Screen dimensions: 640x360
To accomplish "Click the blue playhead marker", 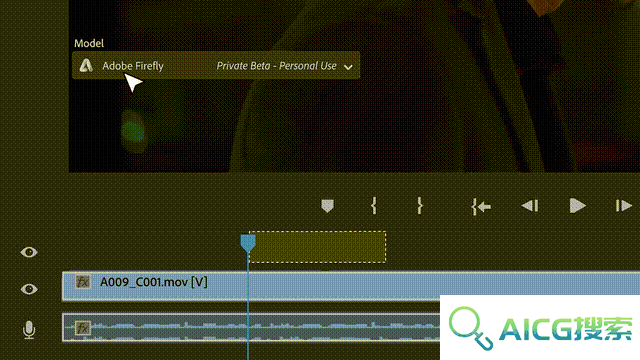I will point(248,242).
